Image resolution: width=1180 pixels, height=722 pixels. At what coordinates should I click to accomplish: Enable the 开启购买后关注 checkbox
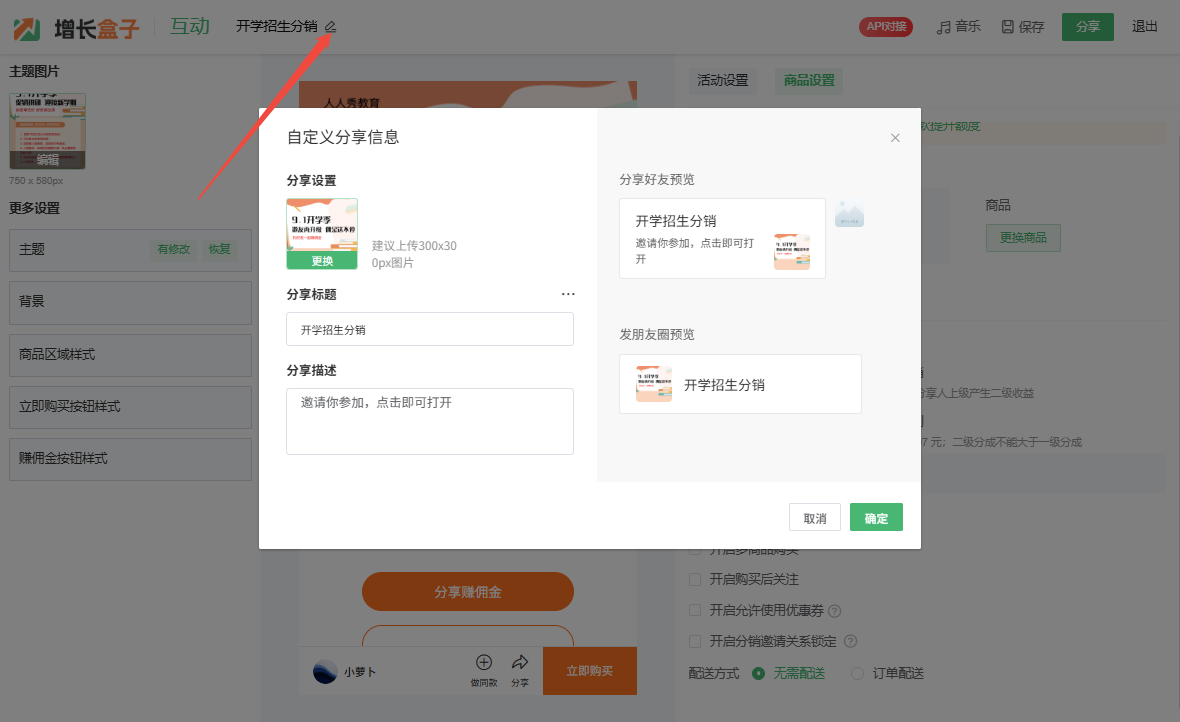pyautogui.click(x=695, y=579)
